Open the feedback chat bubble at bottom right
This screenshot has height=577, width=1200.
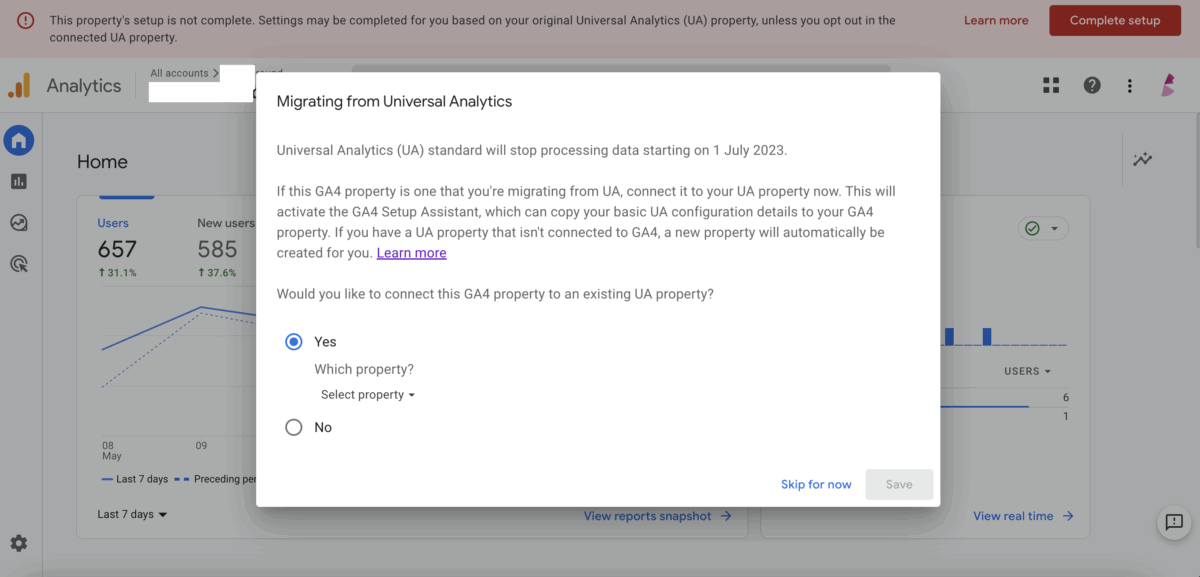(x=1173, y=523)
